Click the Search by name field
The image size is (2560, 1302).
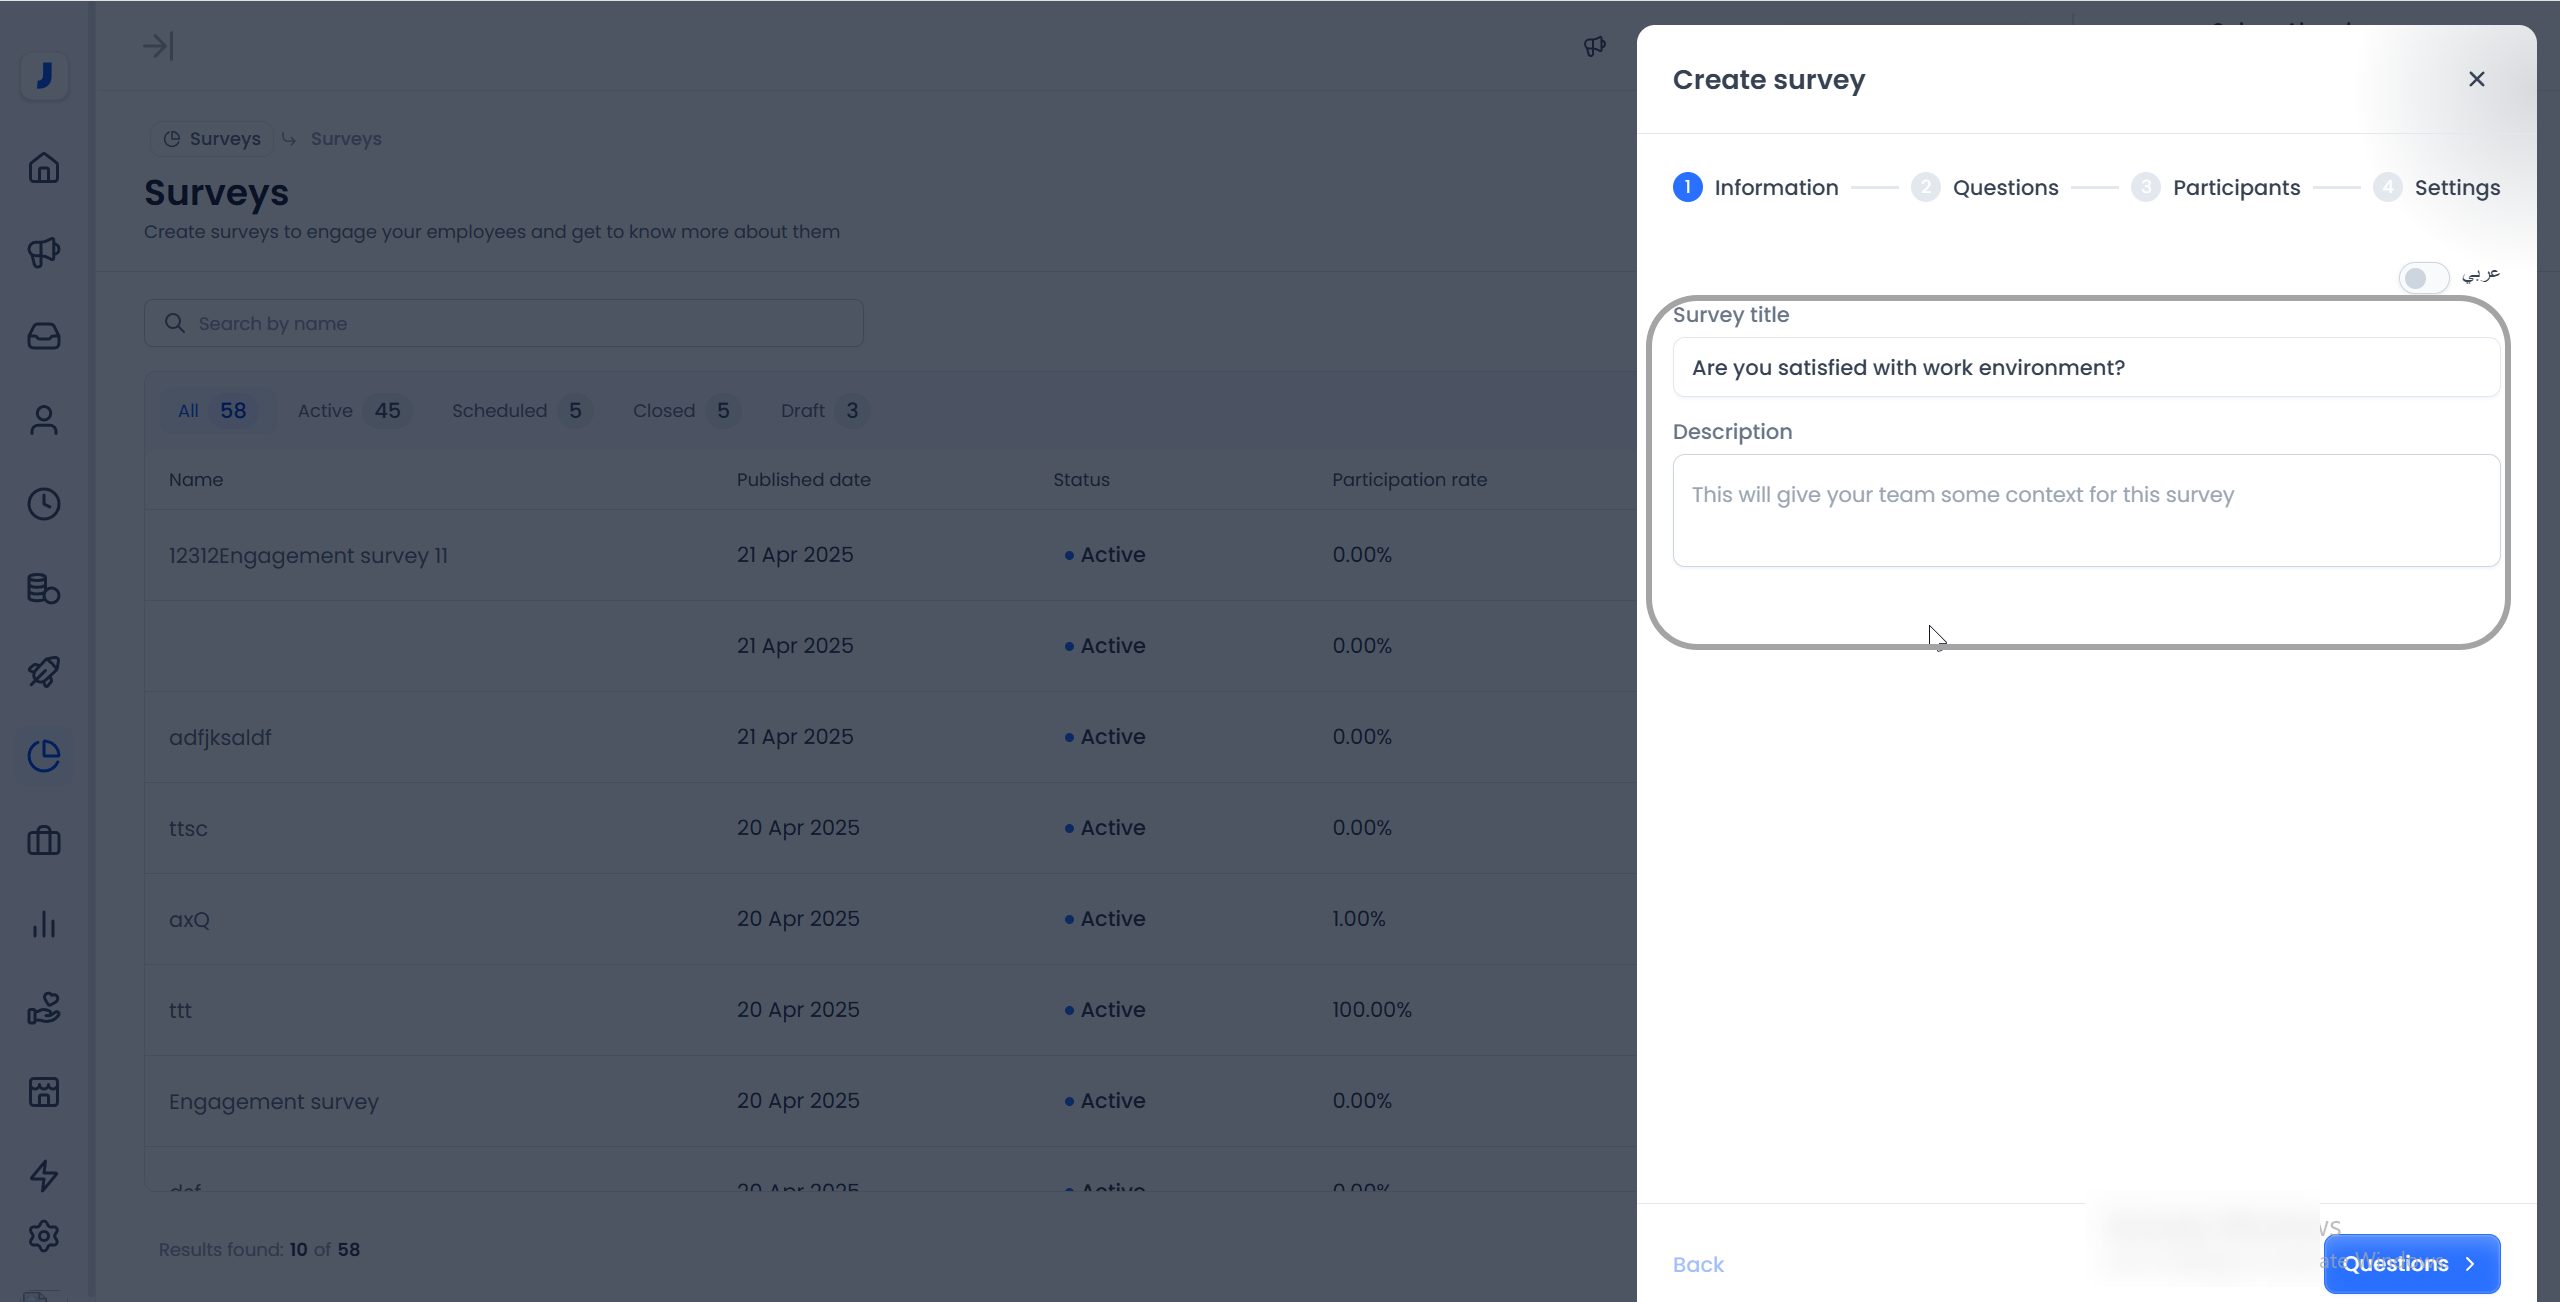[x=504, y=324]
